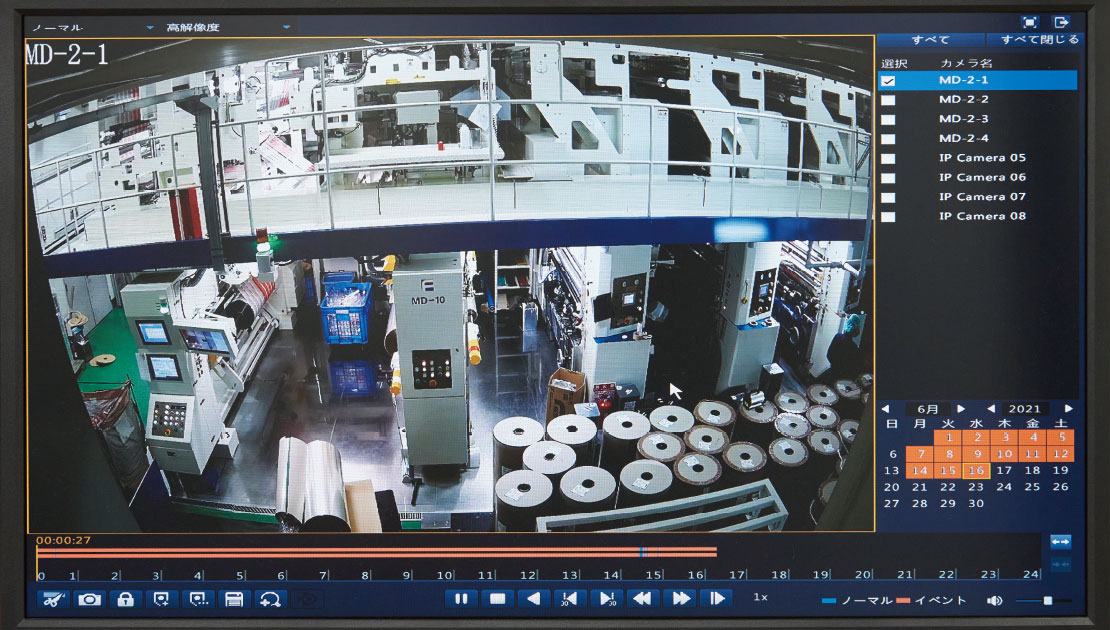The height and width of the screenshot is (630, 1110).
Task: Check the MD-2-3 camera checkbox
Action: [x=888, y=120]
